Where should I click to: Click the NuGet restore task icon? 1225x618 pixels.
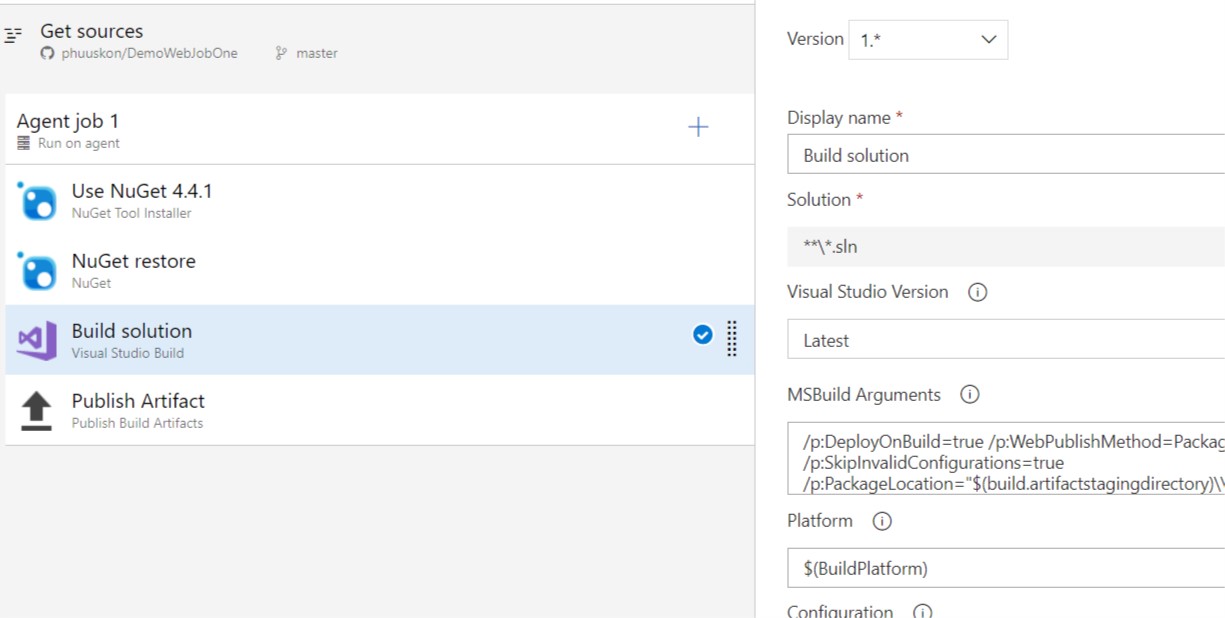point(37,270)
